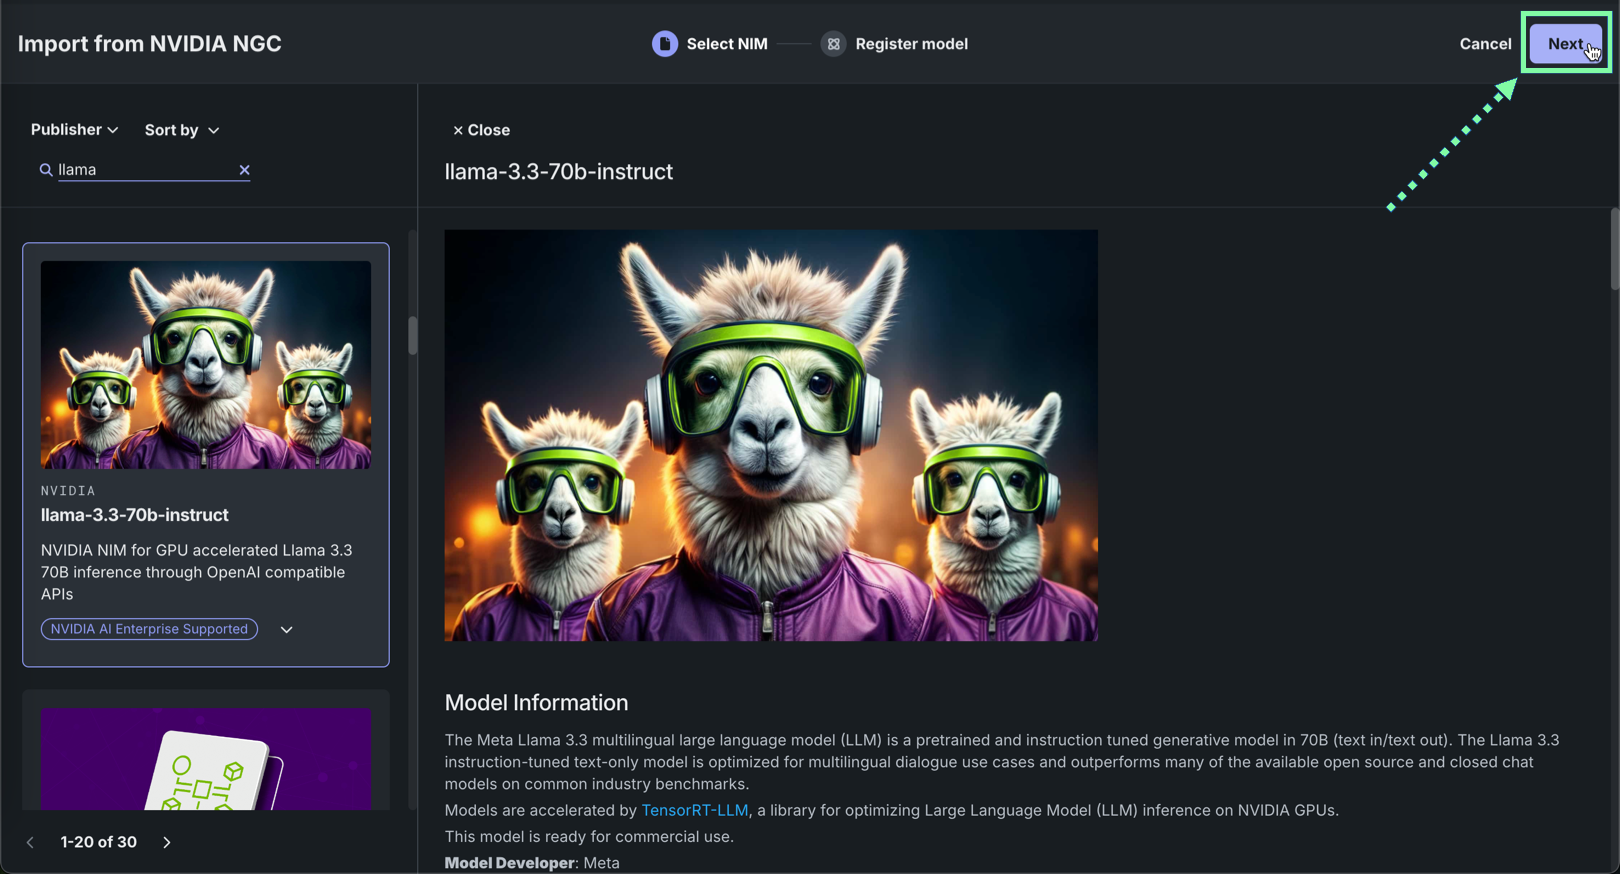Open the Sort by dropdown
The width and height of the screenshot is (1620, 874).
(x=181, y=130)
